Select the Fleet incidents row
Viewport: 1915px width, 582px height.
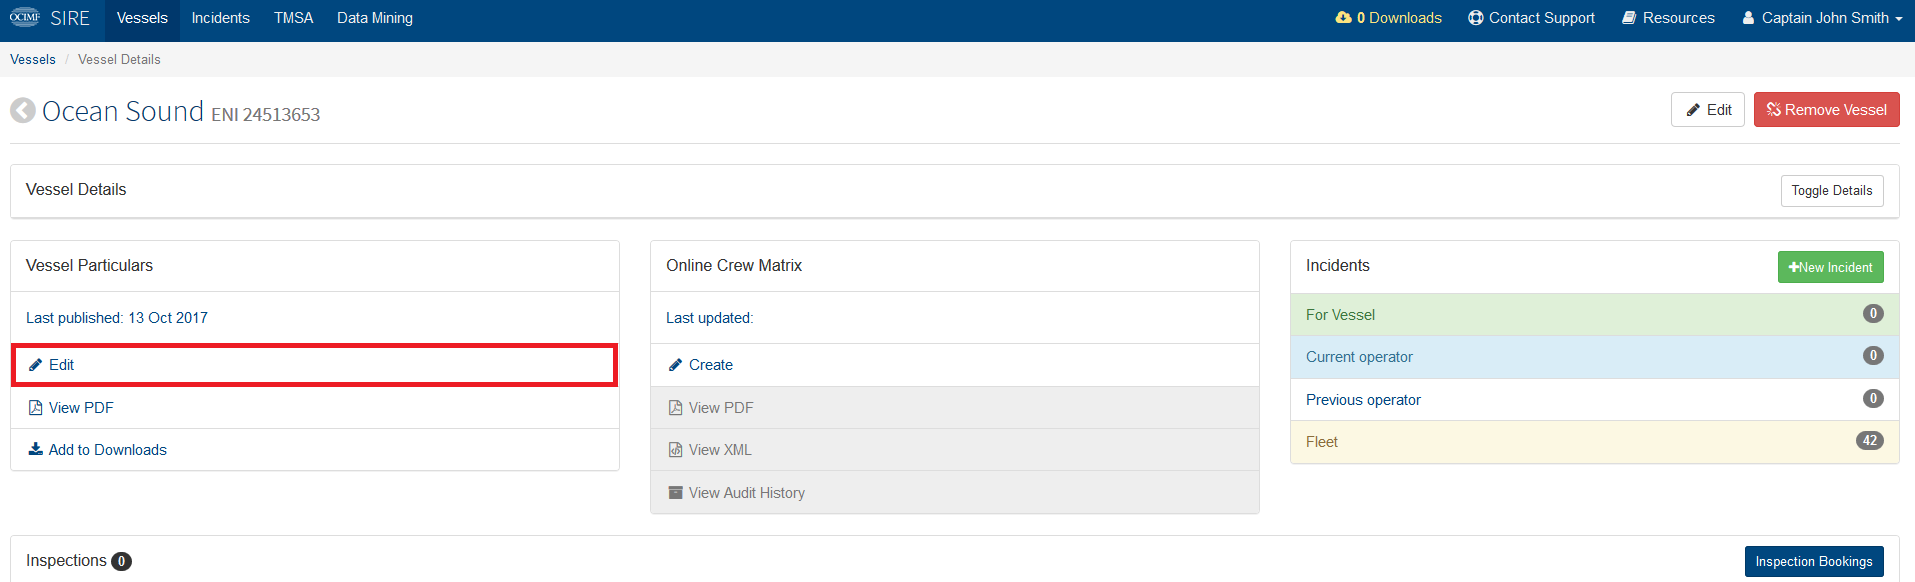pos(1594,442)
